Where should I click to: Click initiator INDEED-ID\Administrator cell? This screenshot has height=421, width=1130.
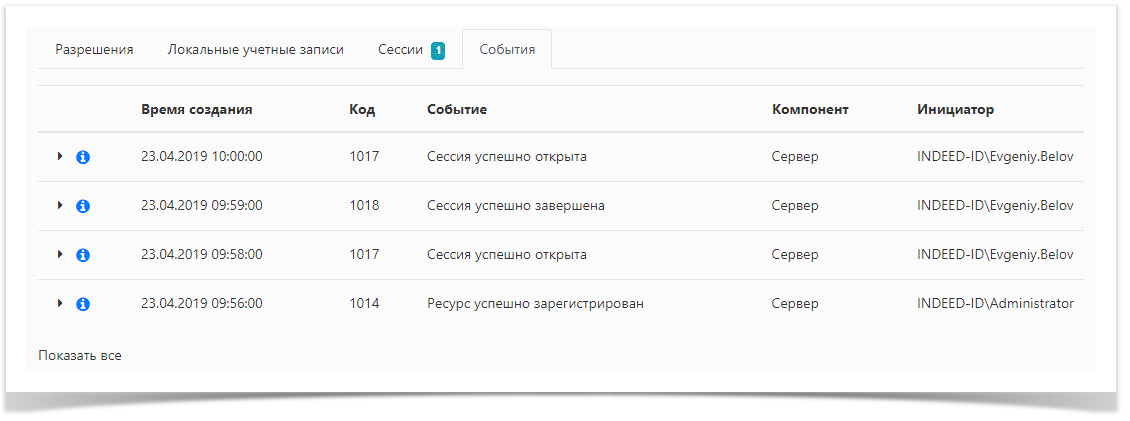click(995, 303)
